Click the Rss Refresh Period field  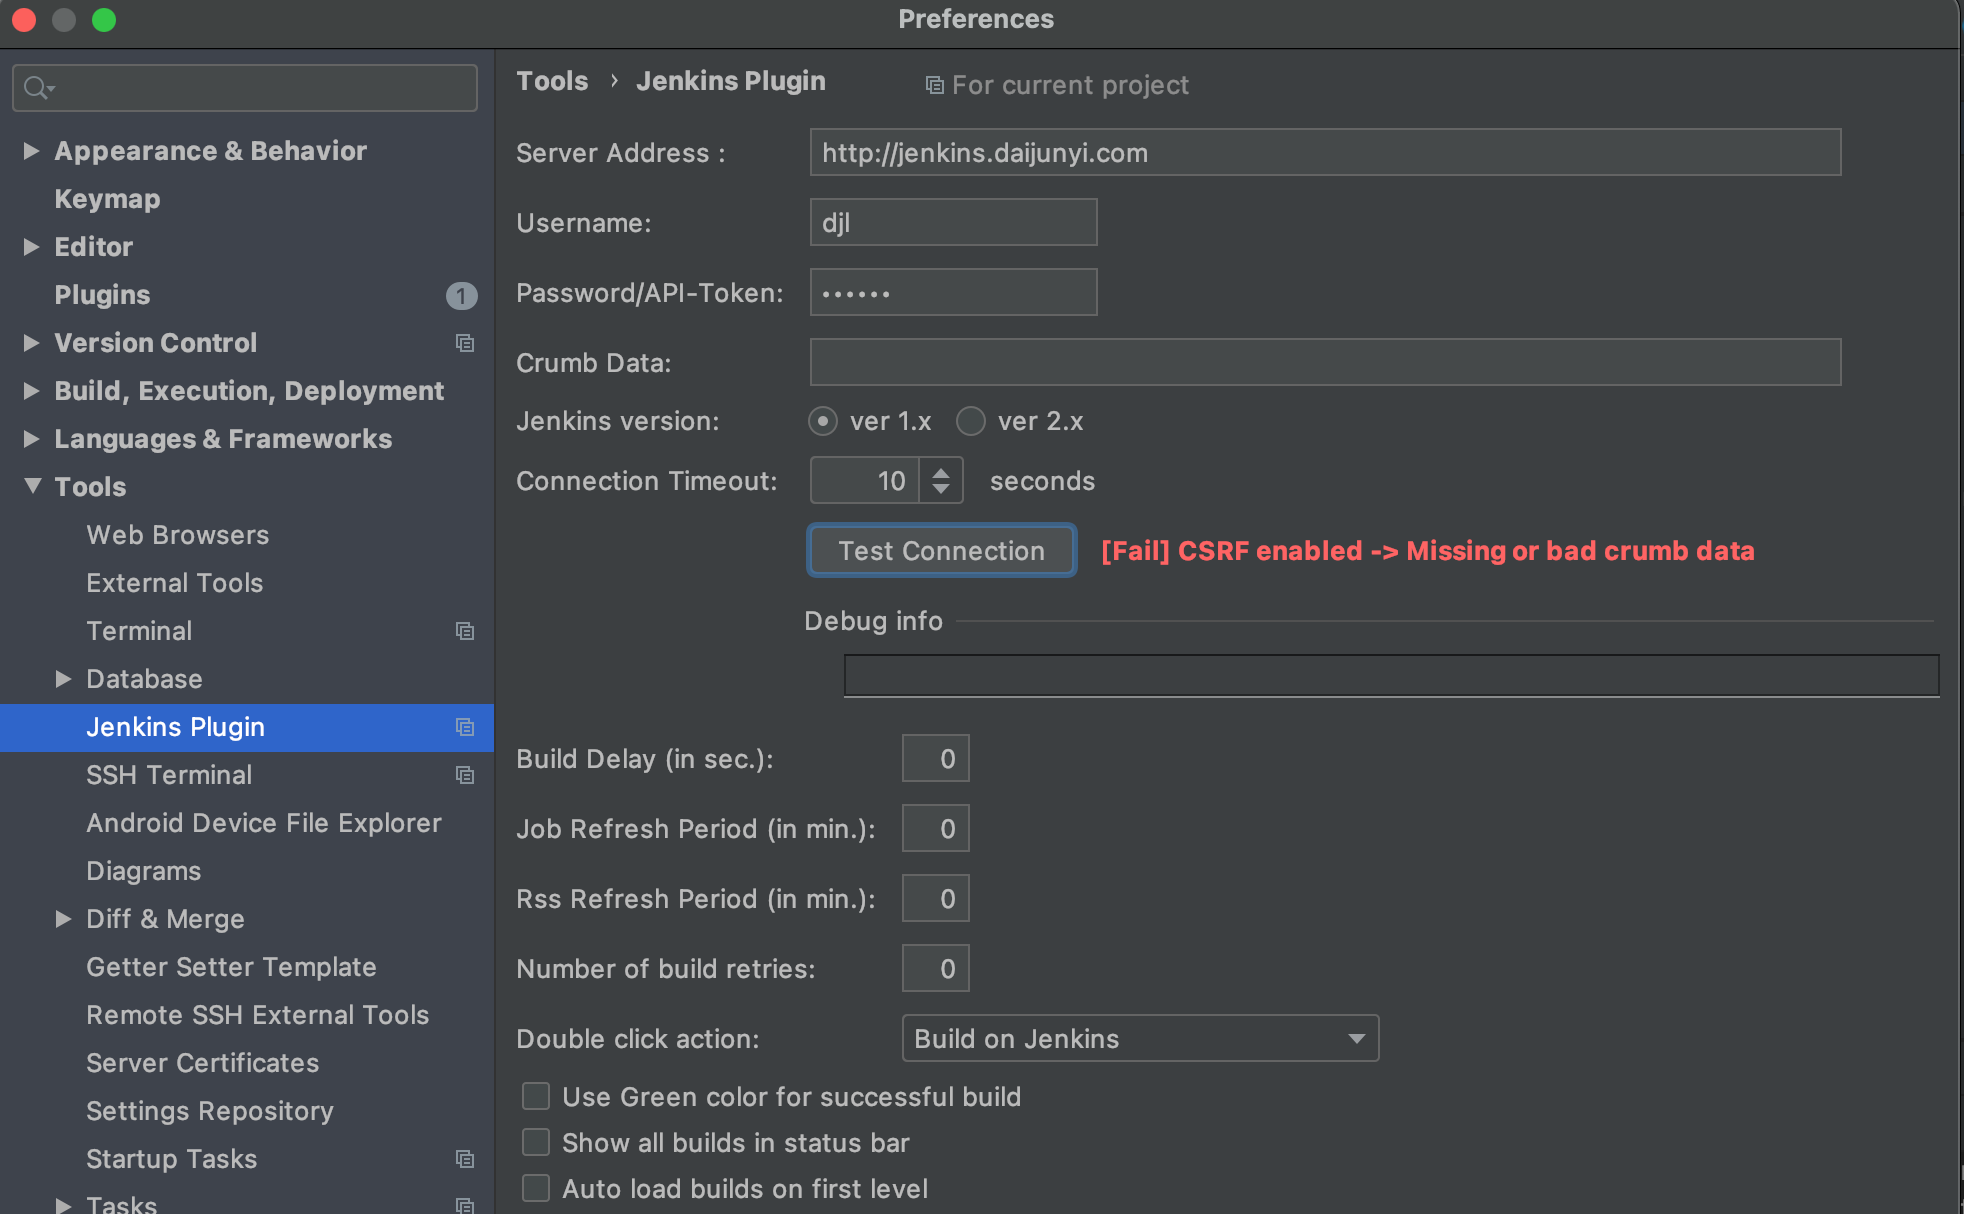point(935,898)
